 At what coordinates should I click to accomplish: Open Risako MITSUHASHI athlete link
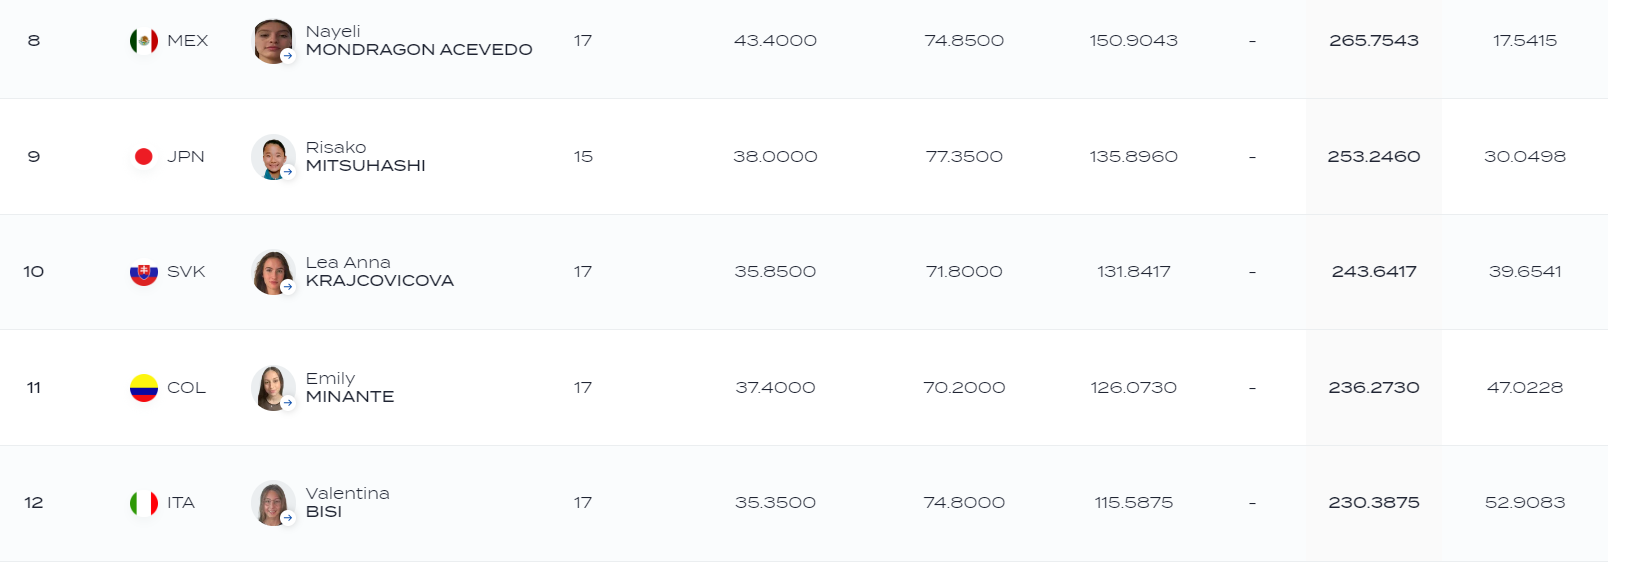[x=366, y=157]
